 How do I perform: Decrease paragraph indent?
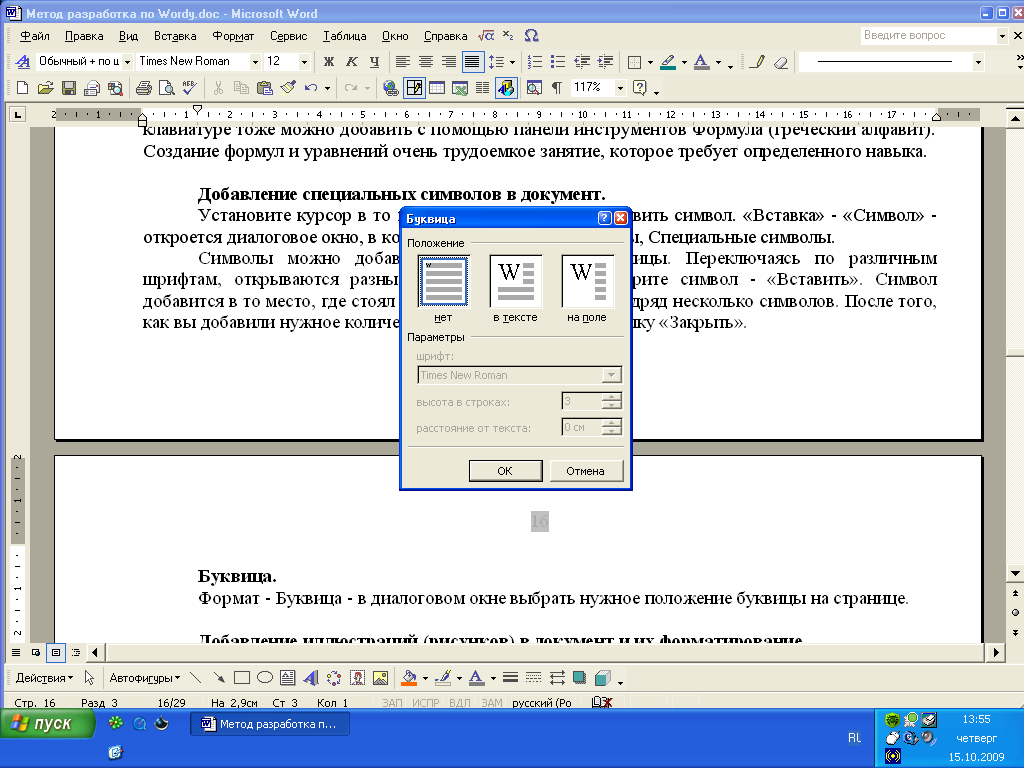pyautogui.click(x=581, y=62)
